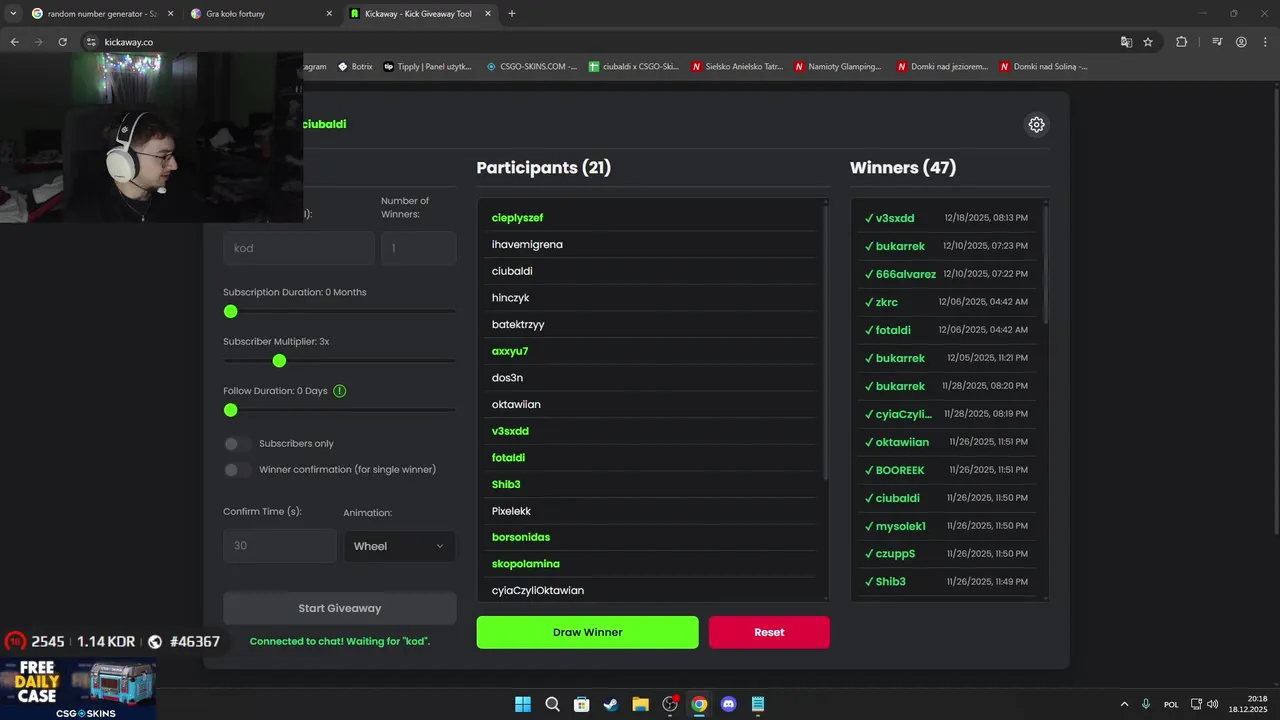The width and height of the screenshot is (1280, 720).
Task: Click the Number of Winners field
Action: [419, 248]
